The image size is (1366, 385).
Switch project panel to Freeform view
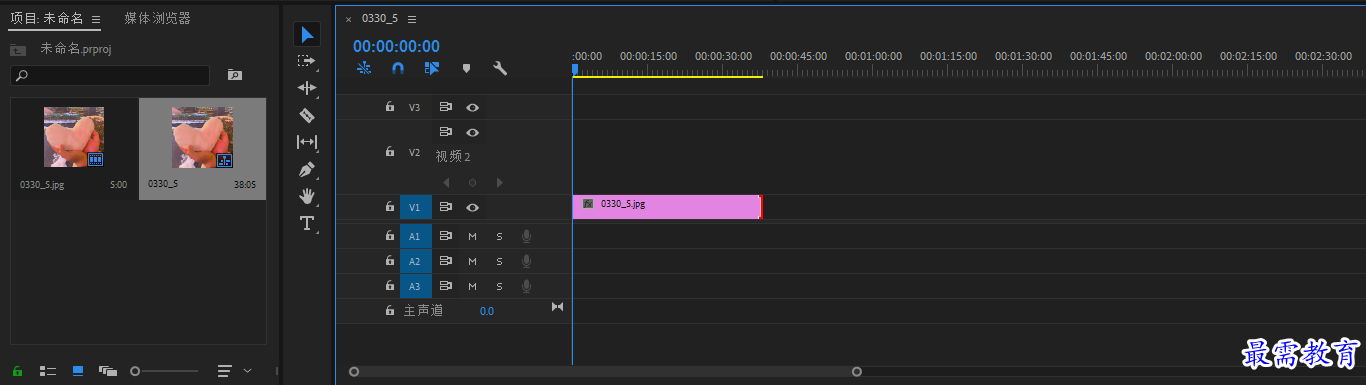coord(108,371)
